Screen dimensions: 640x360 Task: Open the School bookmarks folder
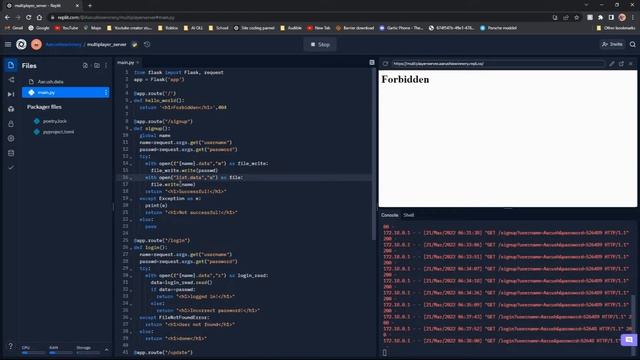219,28
